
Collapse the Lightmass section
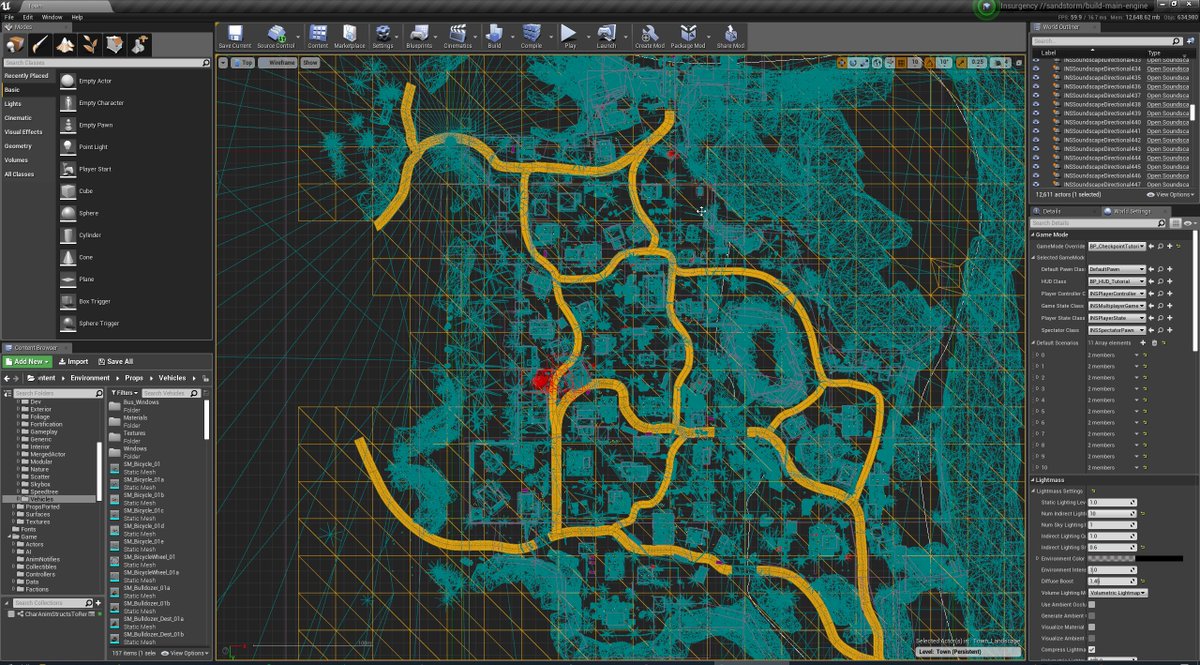[1034, 480]
